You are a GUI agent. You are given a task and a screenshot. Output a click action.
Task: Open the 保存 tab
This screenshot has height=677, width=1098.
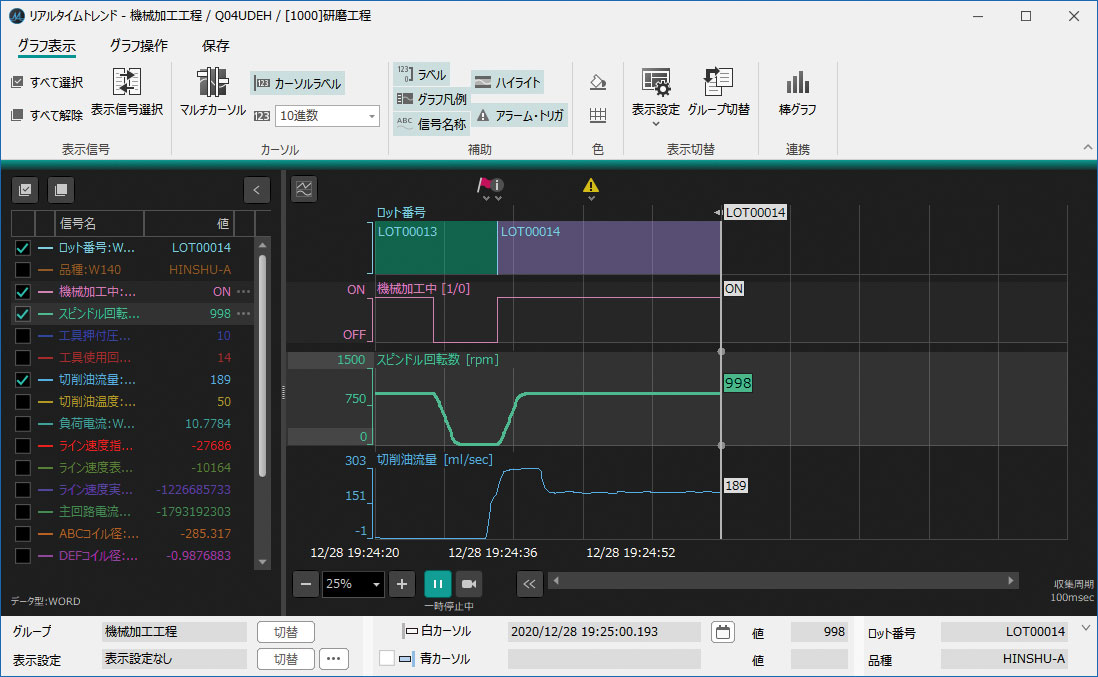(x=215, y=46)
